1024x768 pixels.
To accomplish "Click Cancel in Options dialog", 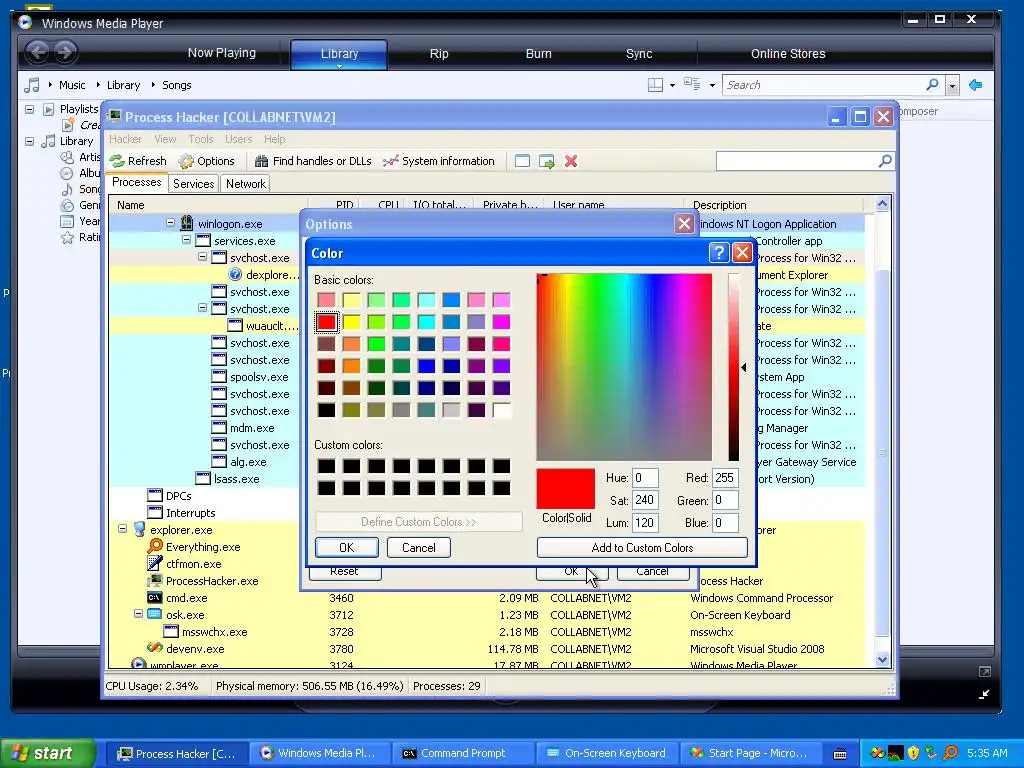I will pyautogui.click(x=652, y=571).
